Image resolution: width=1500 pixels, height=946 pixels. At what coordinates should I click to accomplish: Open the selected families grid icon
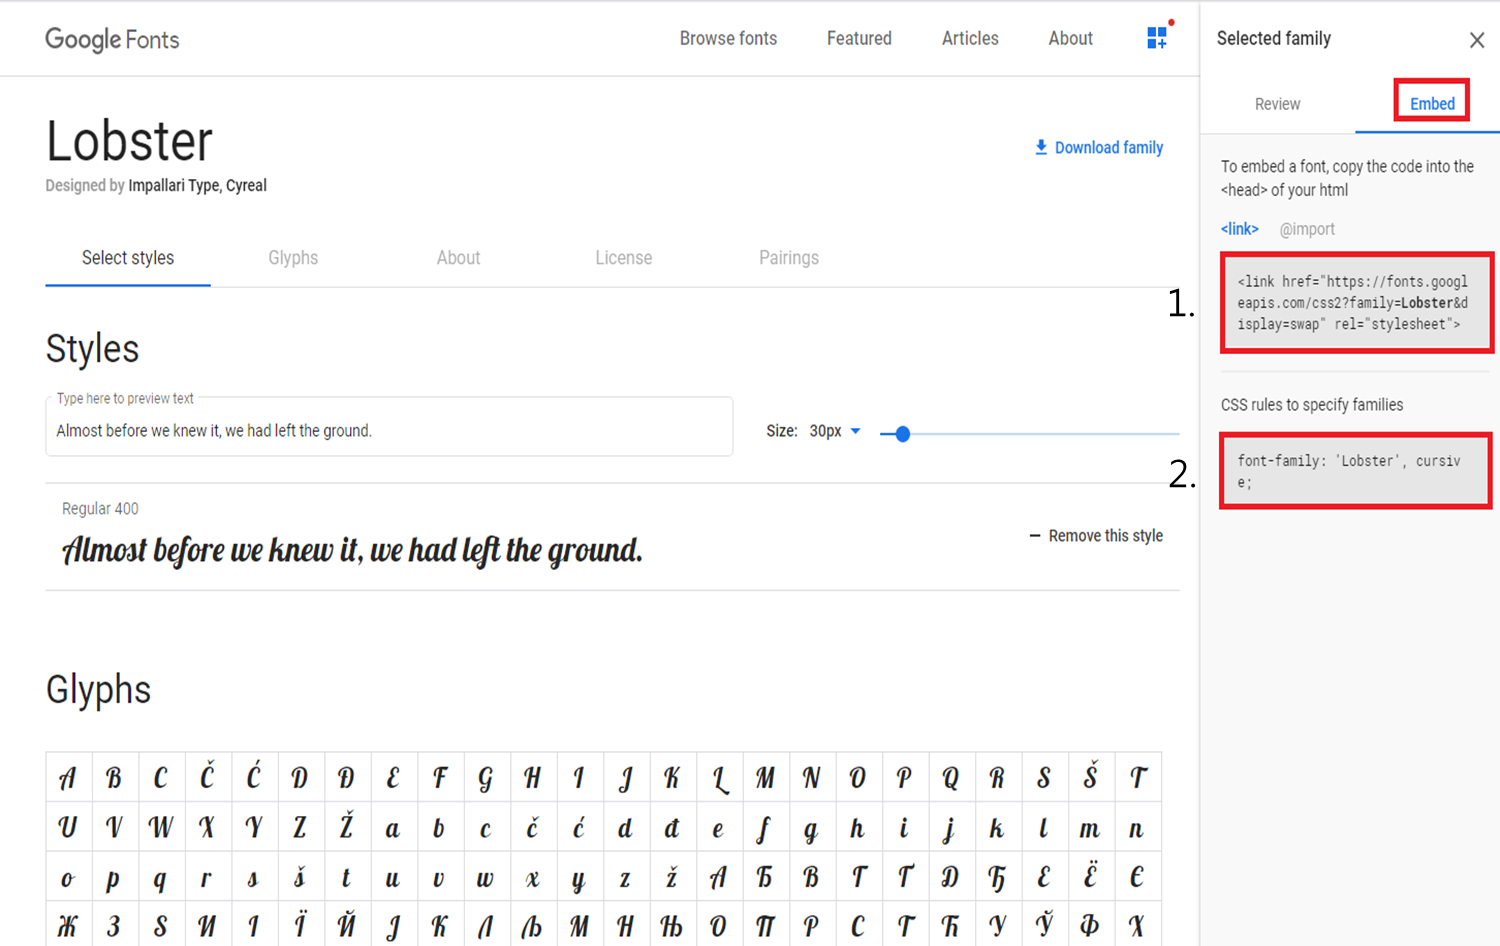[1157, 38]
